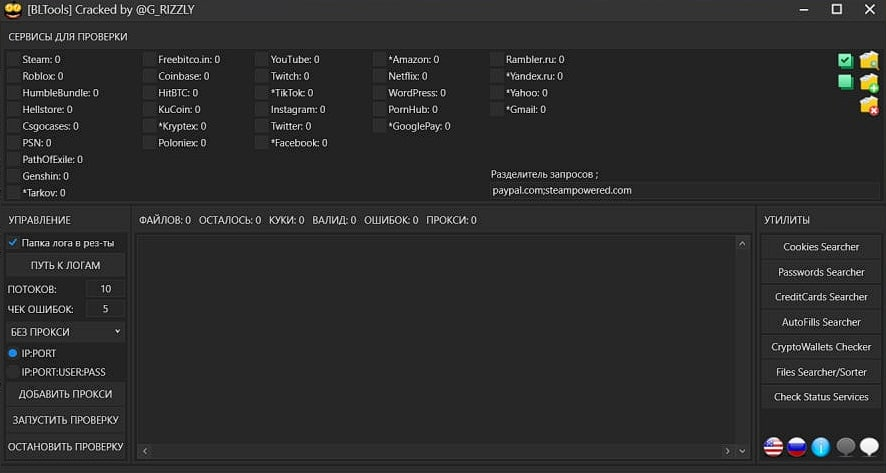Check the YouTube service box
886x473 pixels.
(x=261, y=59)
